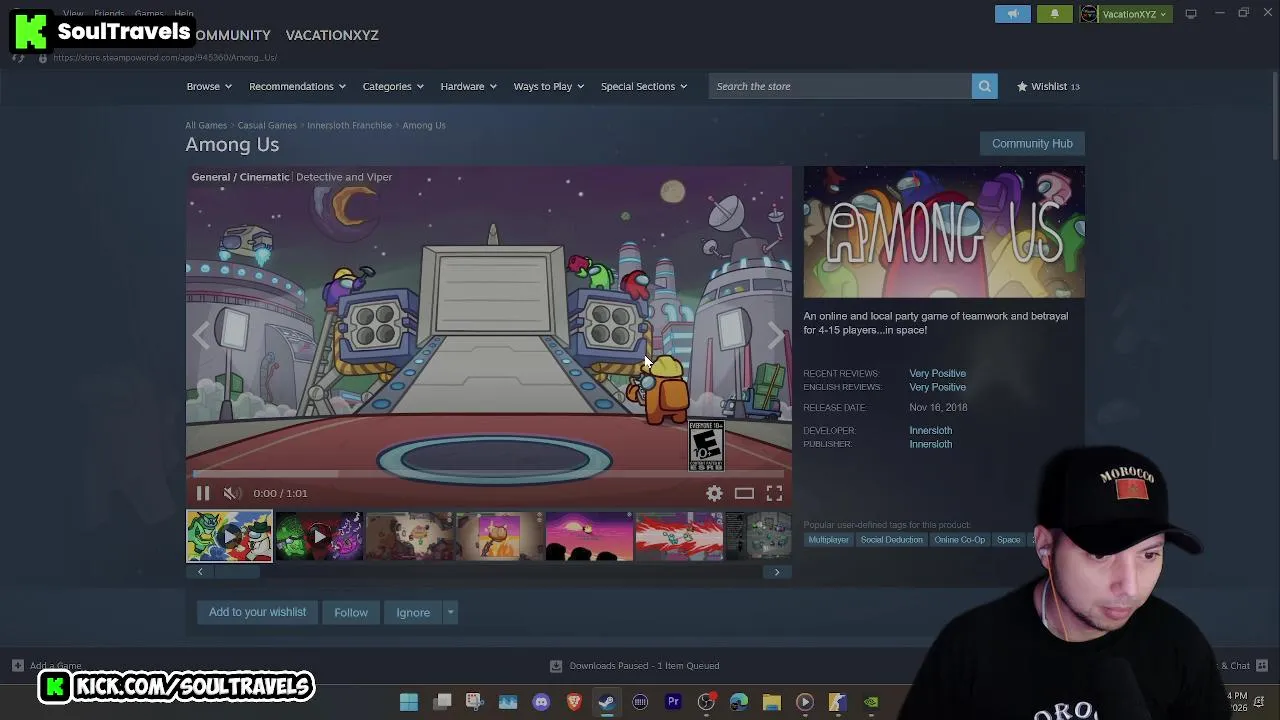Open Downloads Paused status in the bottom bar
This screenshot has width=1280, height=720.
(635, 666)
